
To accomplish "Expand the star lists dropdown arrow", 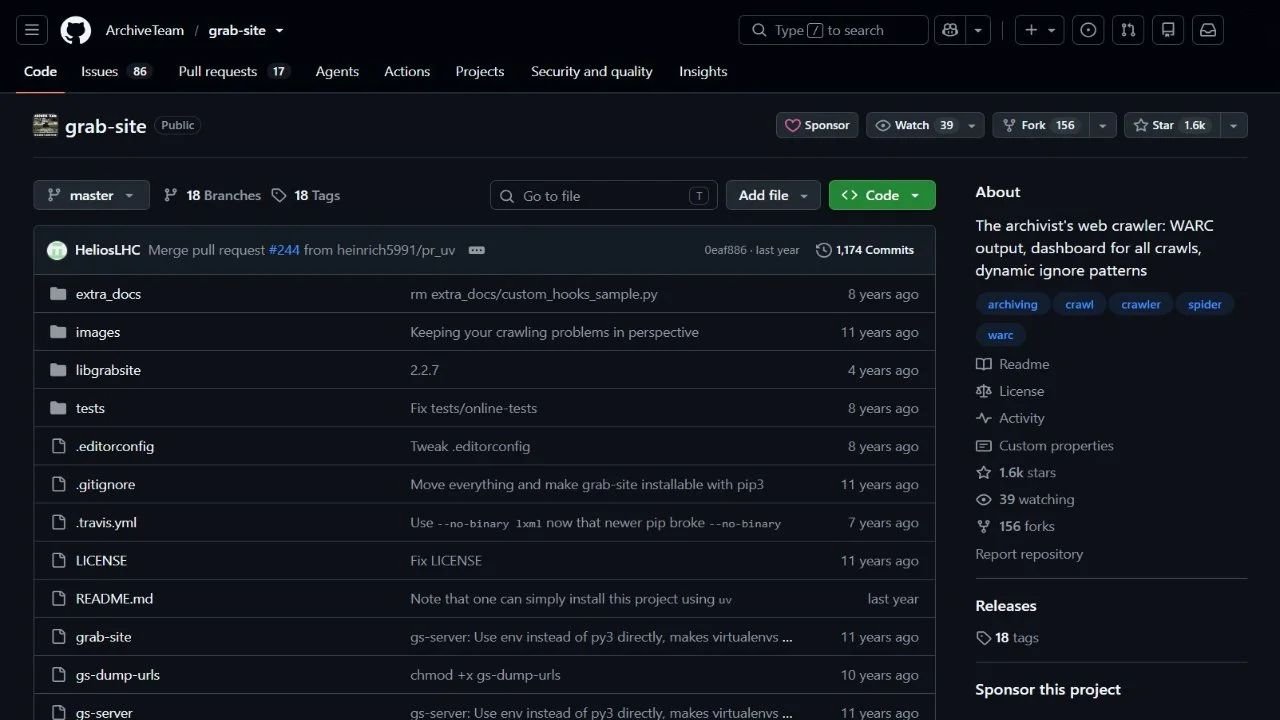I will [1233, 125].
